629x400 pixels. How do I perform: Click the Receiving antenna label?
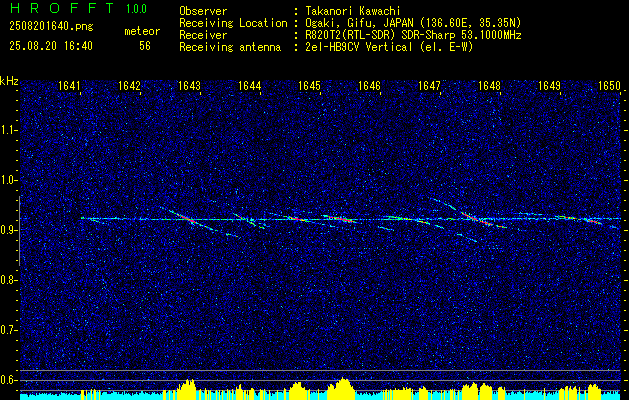pyautogui.click(x=230, y=47)
